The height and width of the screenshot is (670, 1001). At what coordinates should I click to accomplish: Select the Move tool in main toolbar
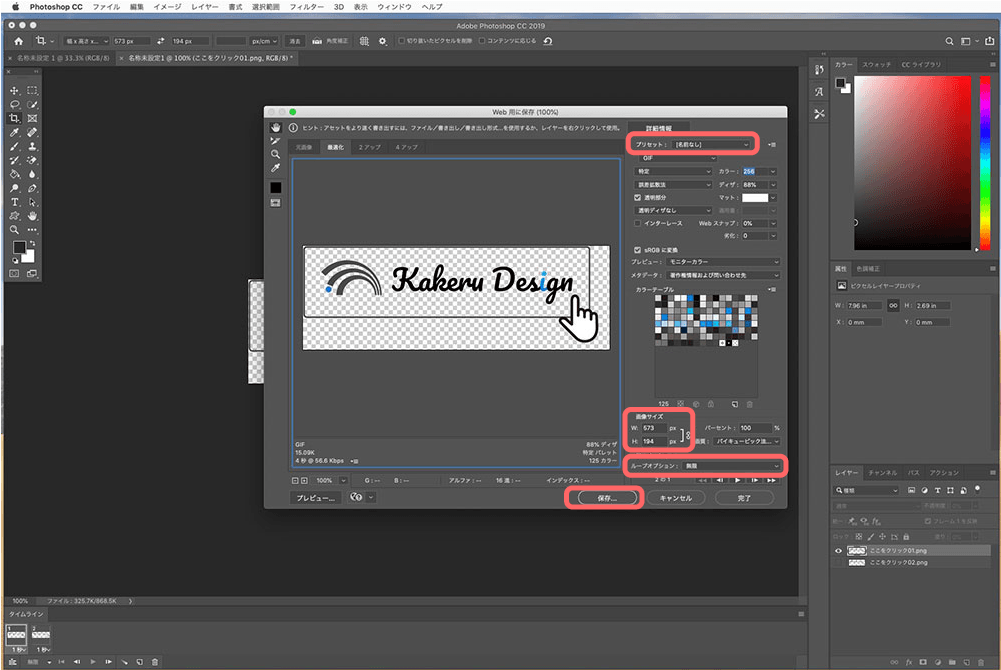pyautogui.click(x=14, y=91)
